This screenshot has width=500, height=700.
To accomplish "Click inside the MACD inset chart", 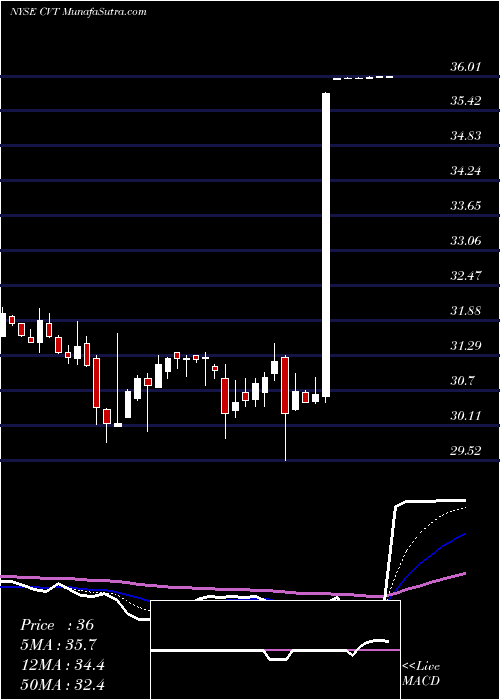I will click(275, 650).
